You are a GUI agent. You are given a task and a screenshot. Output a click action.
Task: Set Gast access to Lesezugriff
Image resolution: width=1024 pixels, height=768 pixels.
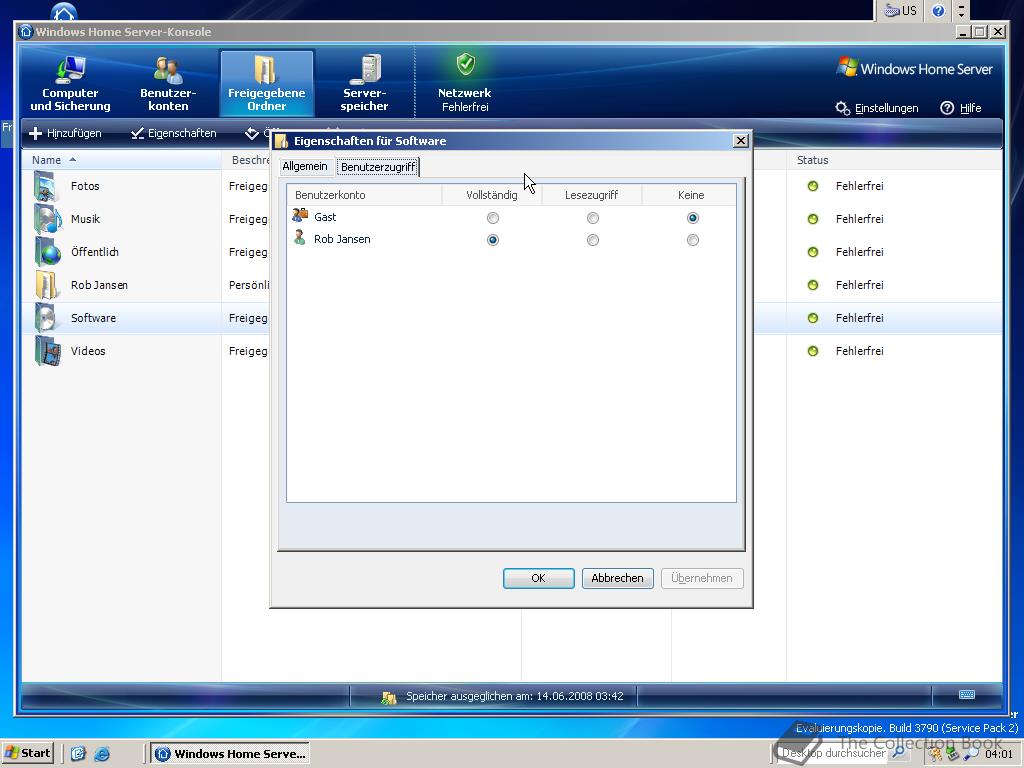tap(593, 218)
